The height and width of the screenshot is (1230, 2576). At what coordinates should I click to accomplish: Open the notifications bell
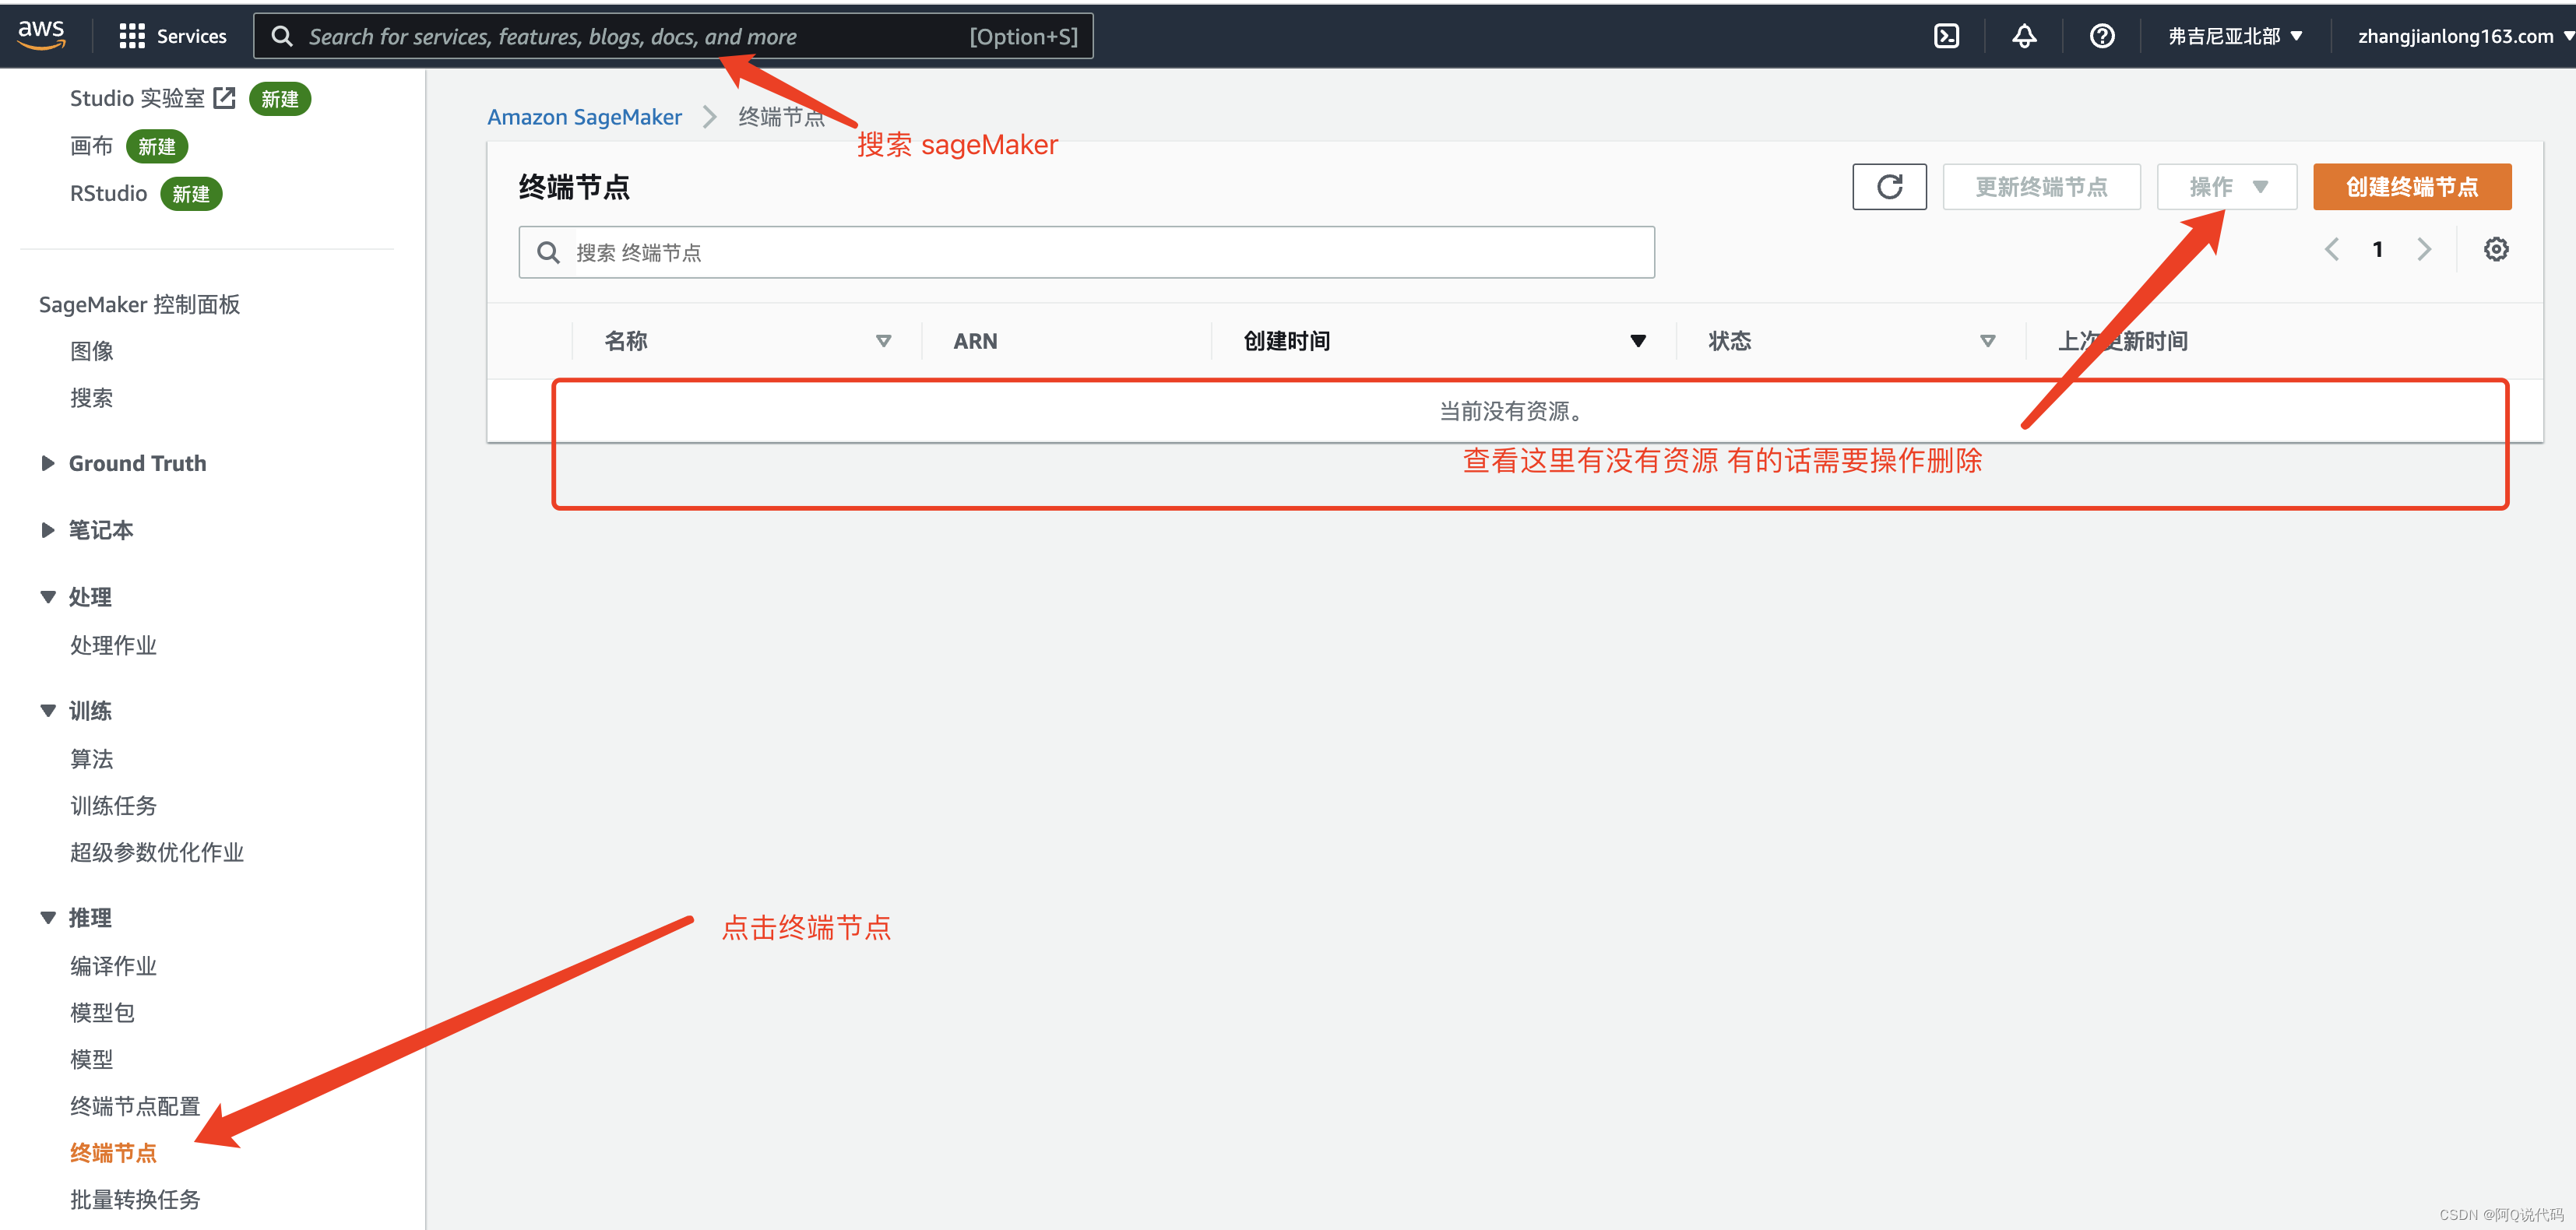point(2024,36)
